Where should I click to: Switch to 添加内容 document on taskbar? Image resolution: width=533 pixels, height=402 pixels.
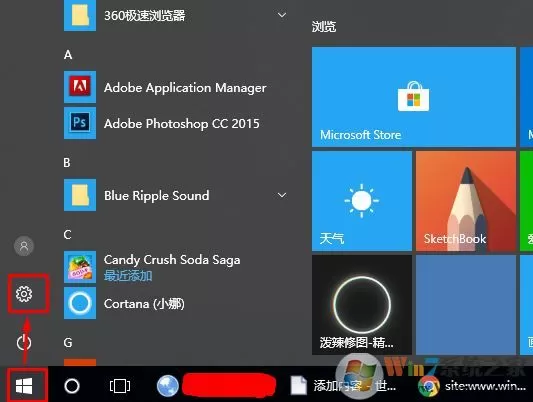pyautogui.click(x=343, y=386)
